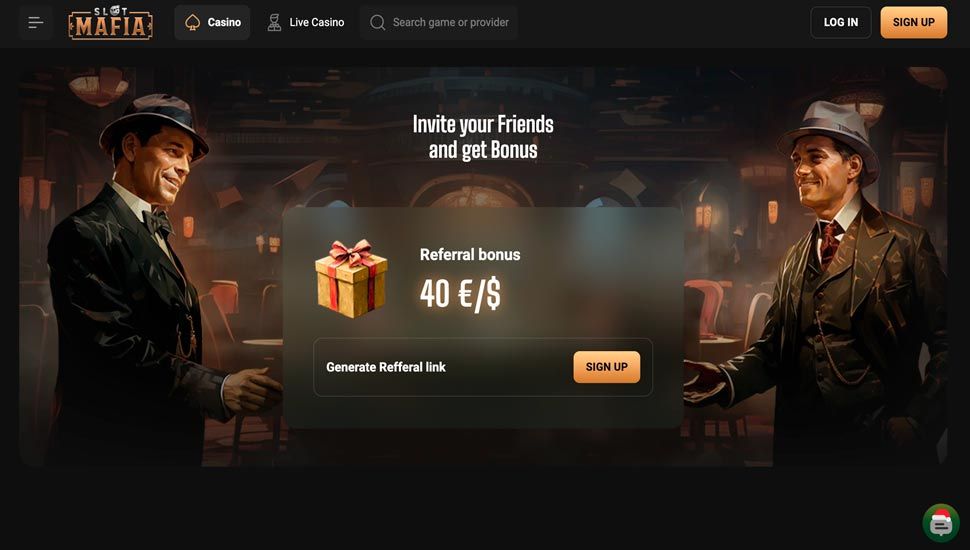Click the 40 €/$ bonus amount
This screenshot has height=550, width=970.
(x=460, y=293)
